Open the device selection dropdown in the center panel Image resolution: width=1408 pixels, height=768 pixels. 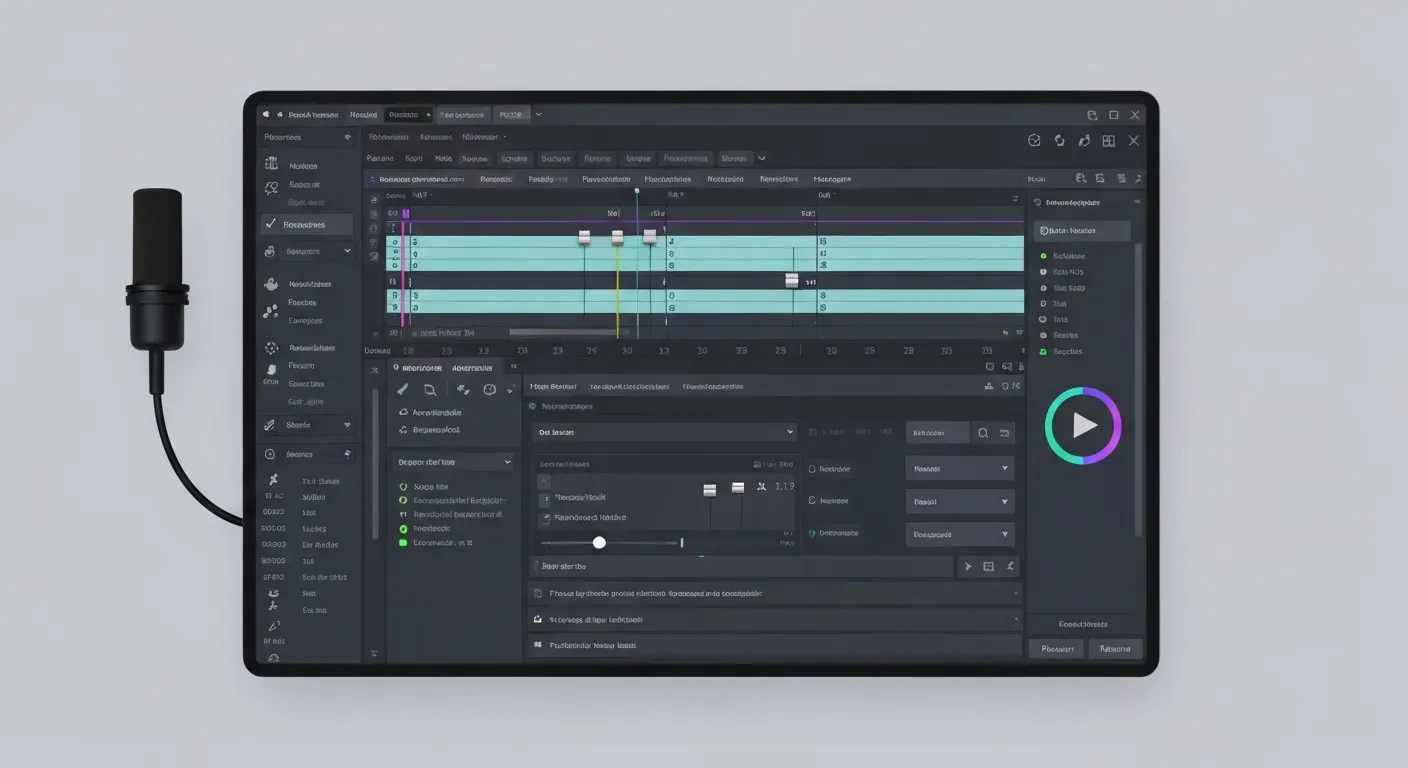tap(665, 432)
